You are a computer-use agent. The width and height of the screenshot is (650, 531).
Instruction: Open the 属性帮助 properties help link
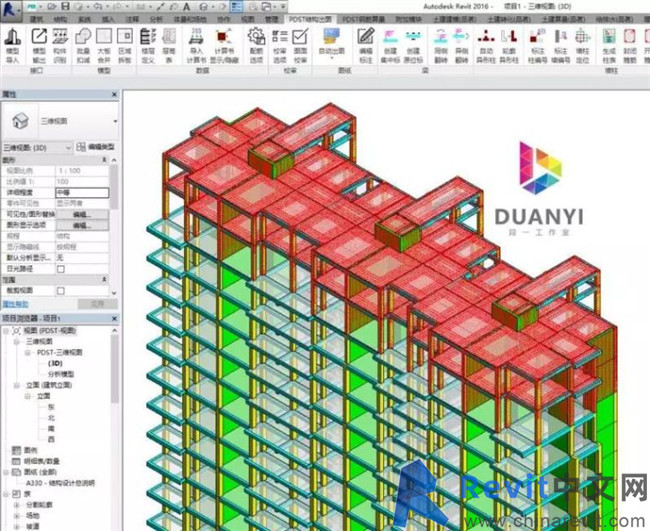tap(15, 304)
